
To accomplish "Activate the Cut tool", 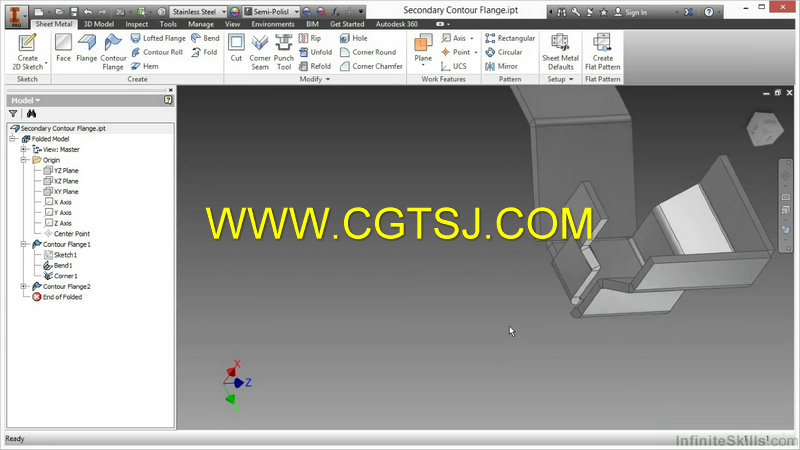I will click(x=236, y=48).
